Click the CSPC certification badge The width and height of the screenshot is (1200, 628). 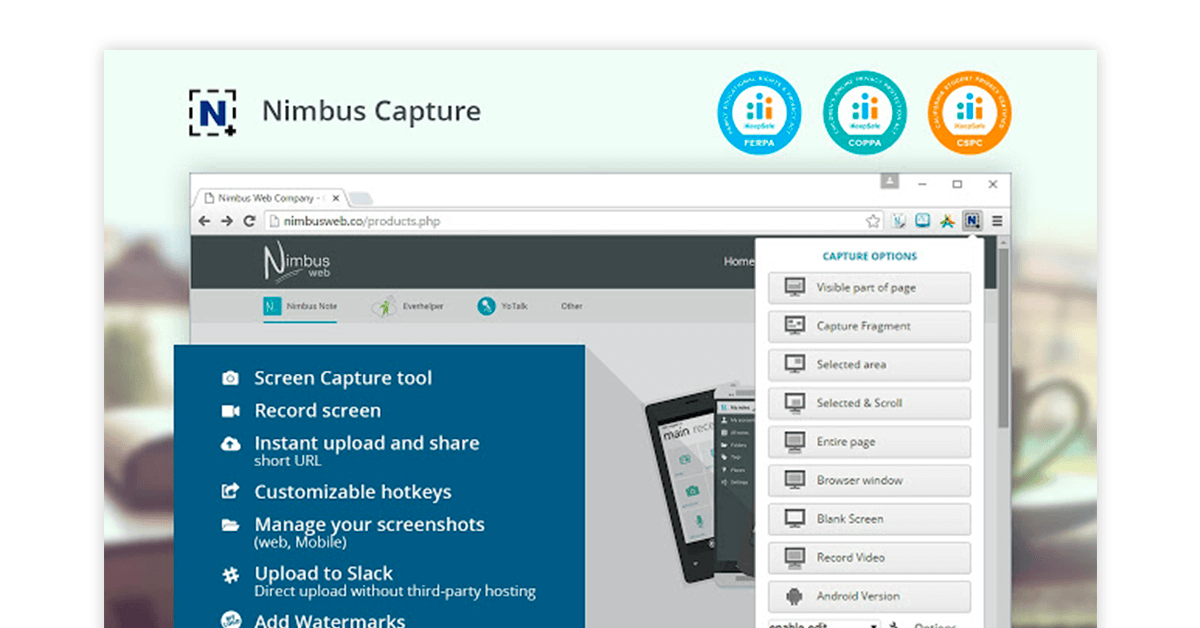click(969, 113)
